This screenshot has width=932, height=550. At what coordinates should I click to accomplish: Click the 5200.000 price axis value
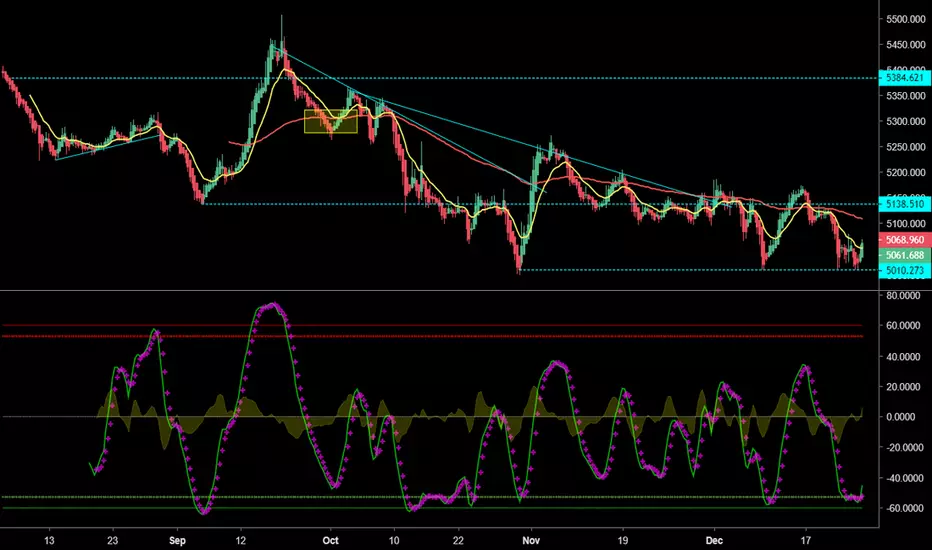tap(905, 172)
